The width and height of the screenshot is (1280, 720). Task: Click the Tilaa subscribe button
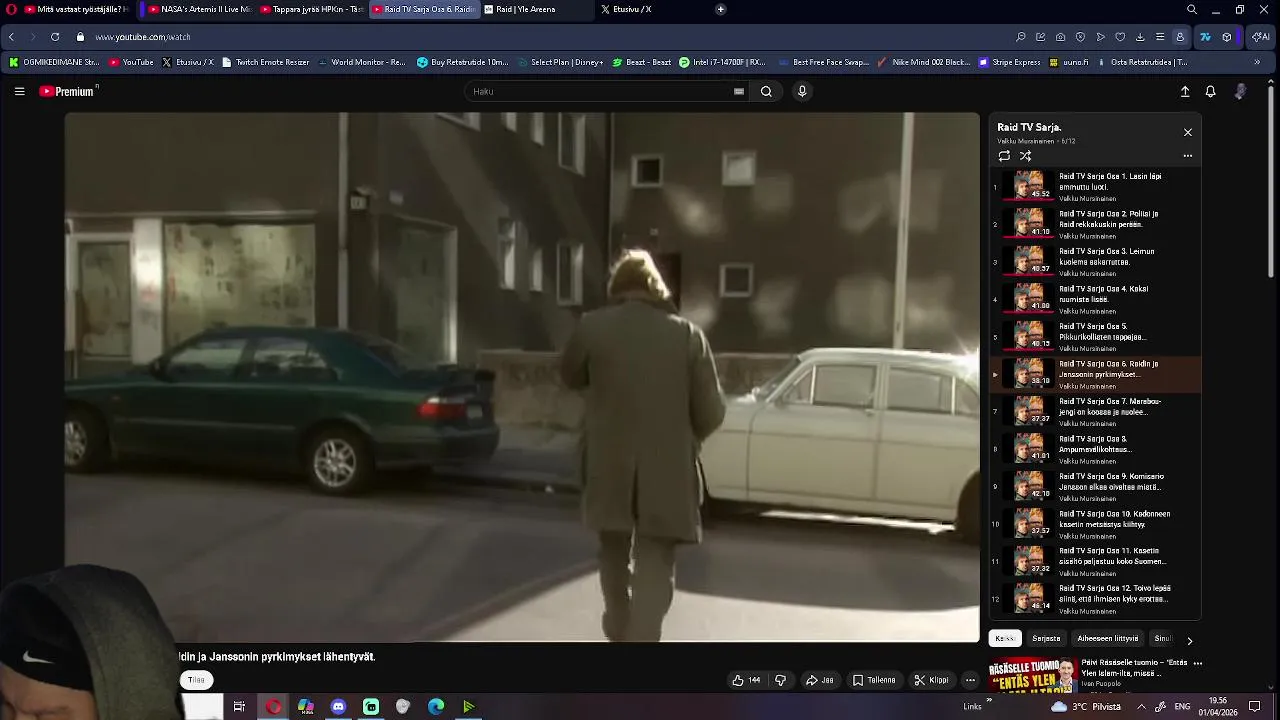pos(196,680)
